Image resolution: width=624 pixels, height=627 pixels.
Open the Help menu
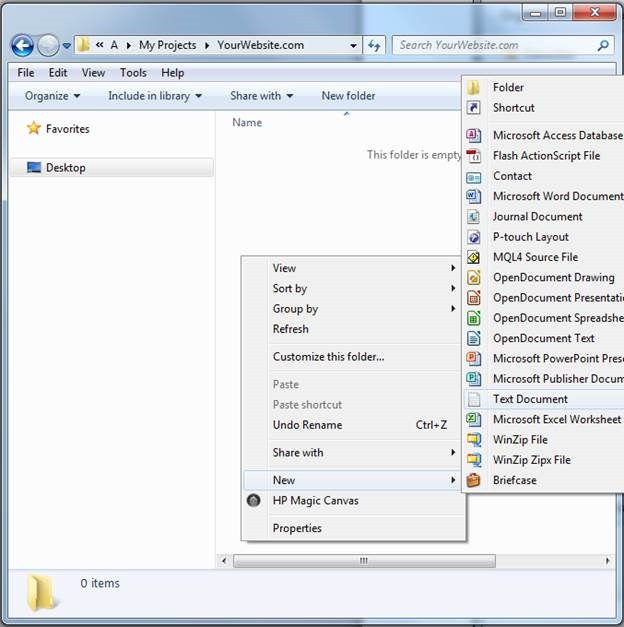point(172,73)
